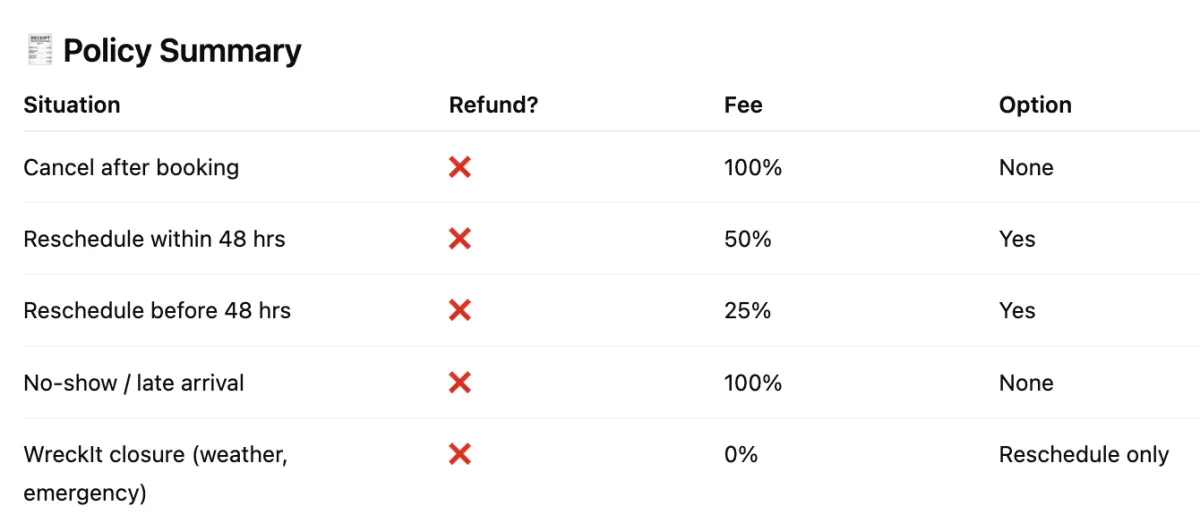The height and width of the screenshot is (531, 1200).
Task: Click the 25% fee value
Action: (x=748, y=311)
